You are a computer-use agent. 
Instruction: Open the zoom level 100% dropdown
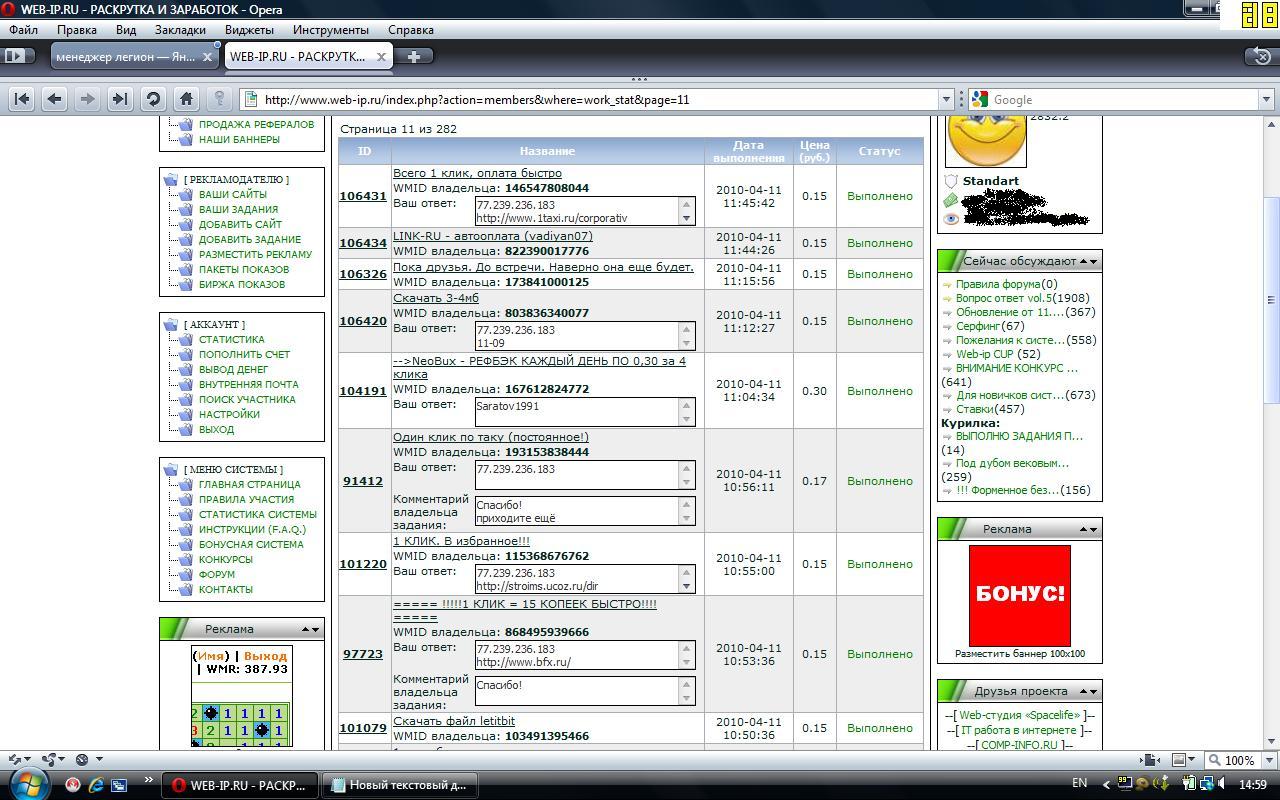point(1266,760)
